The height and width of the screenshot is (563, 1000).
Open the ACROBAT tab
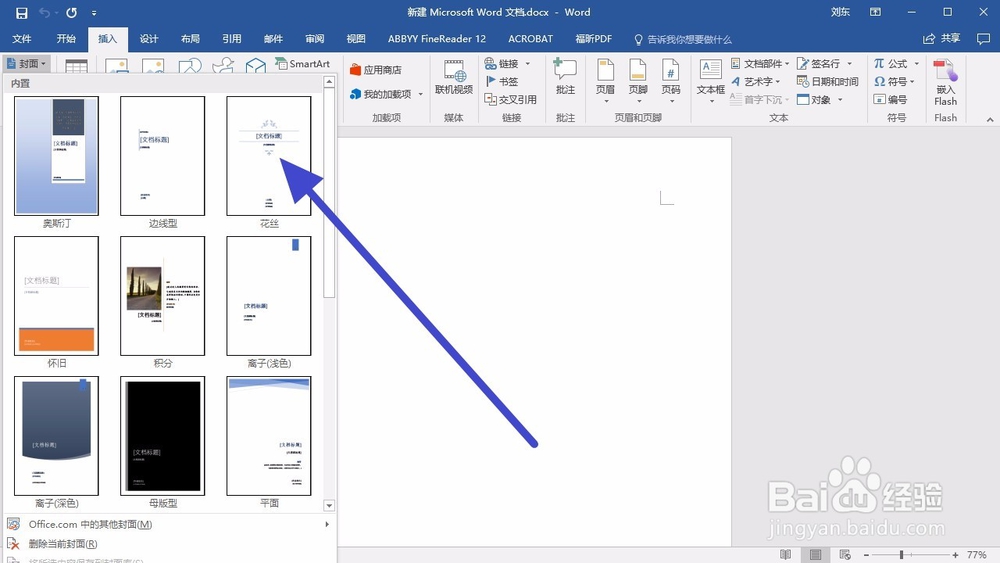(x=531, y=39)
